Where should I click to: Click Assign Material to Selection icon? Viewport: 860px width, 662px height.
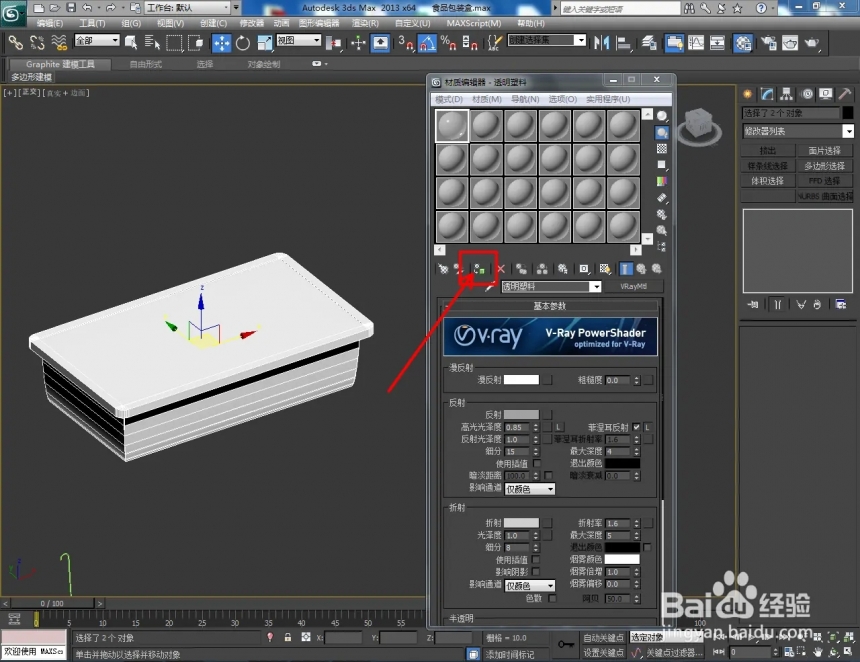point(479,269)
